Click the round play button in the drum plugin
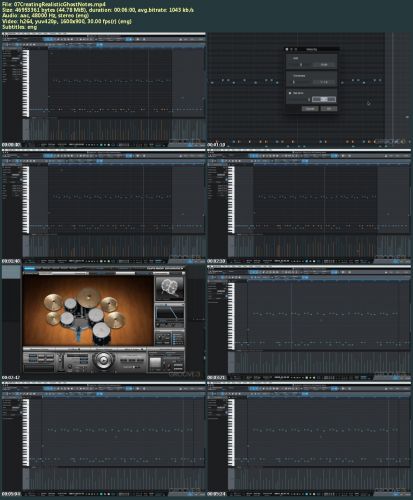 tap(103, 360)
